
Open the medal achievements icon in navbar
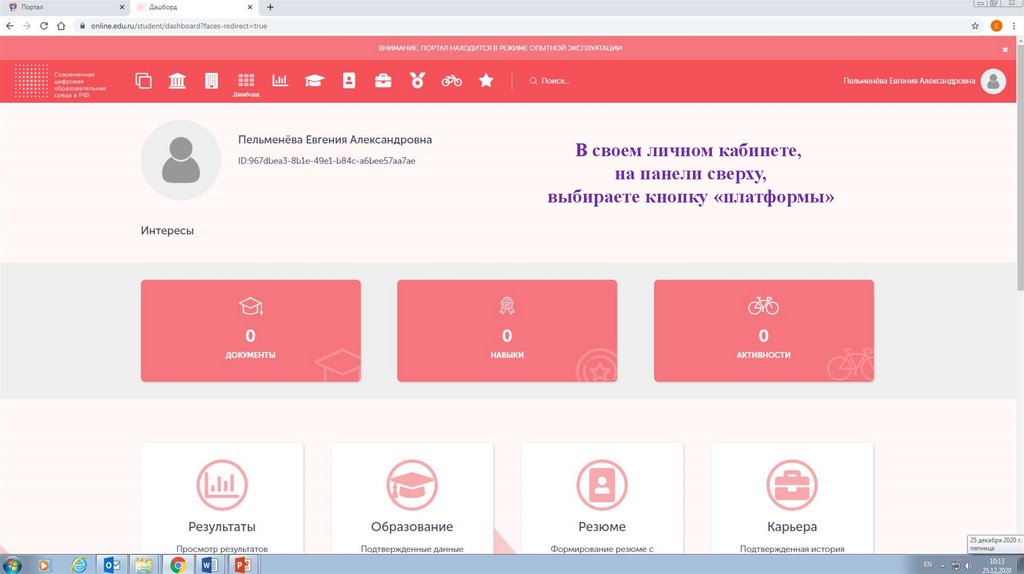(x=417, y=81)
